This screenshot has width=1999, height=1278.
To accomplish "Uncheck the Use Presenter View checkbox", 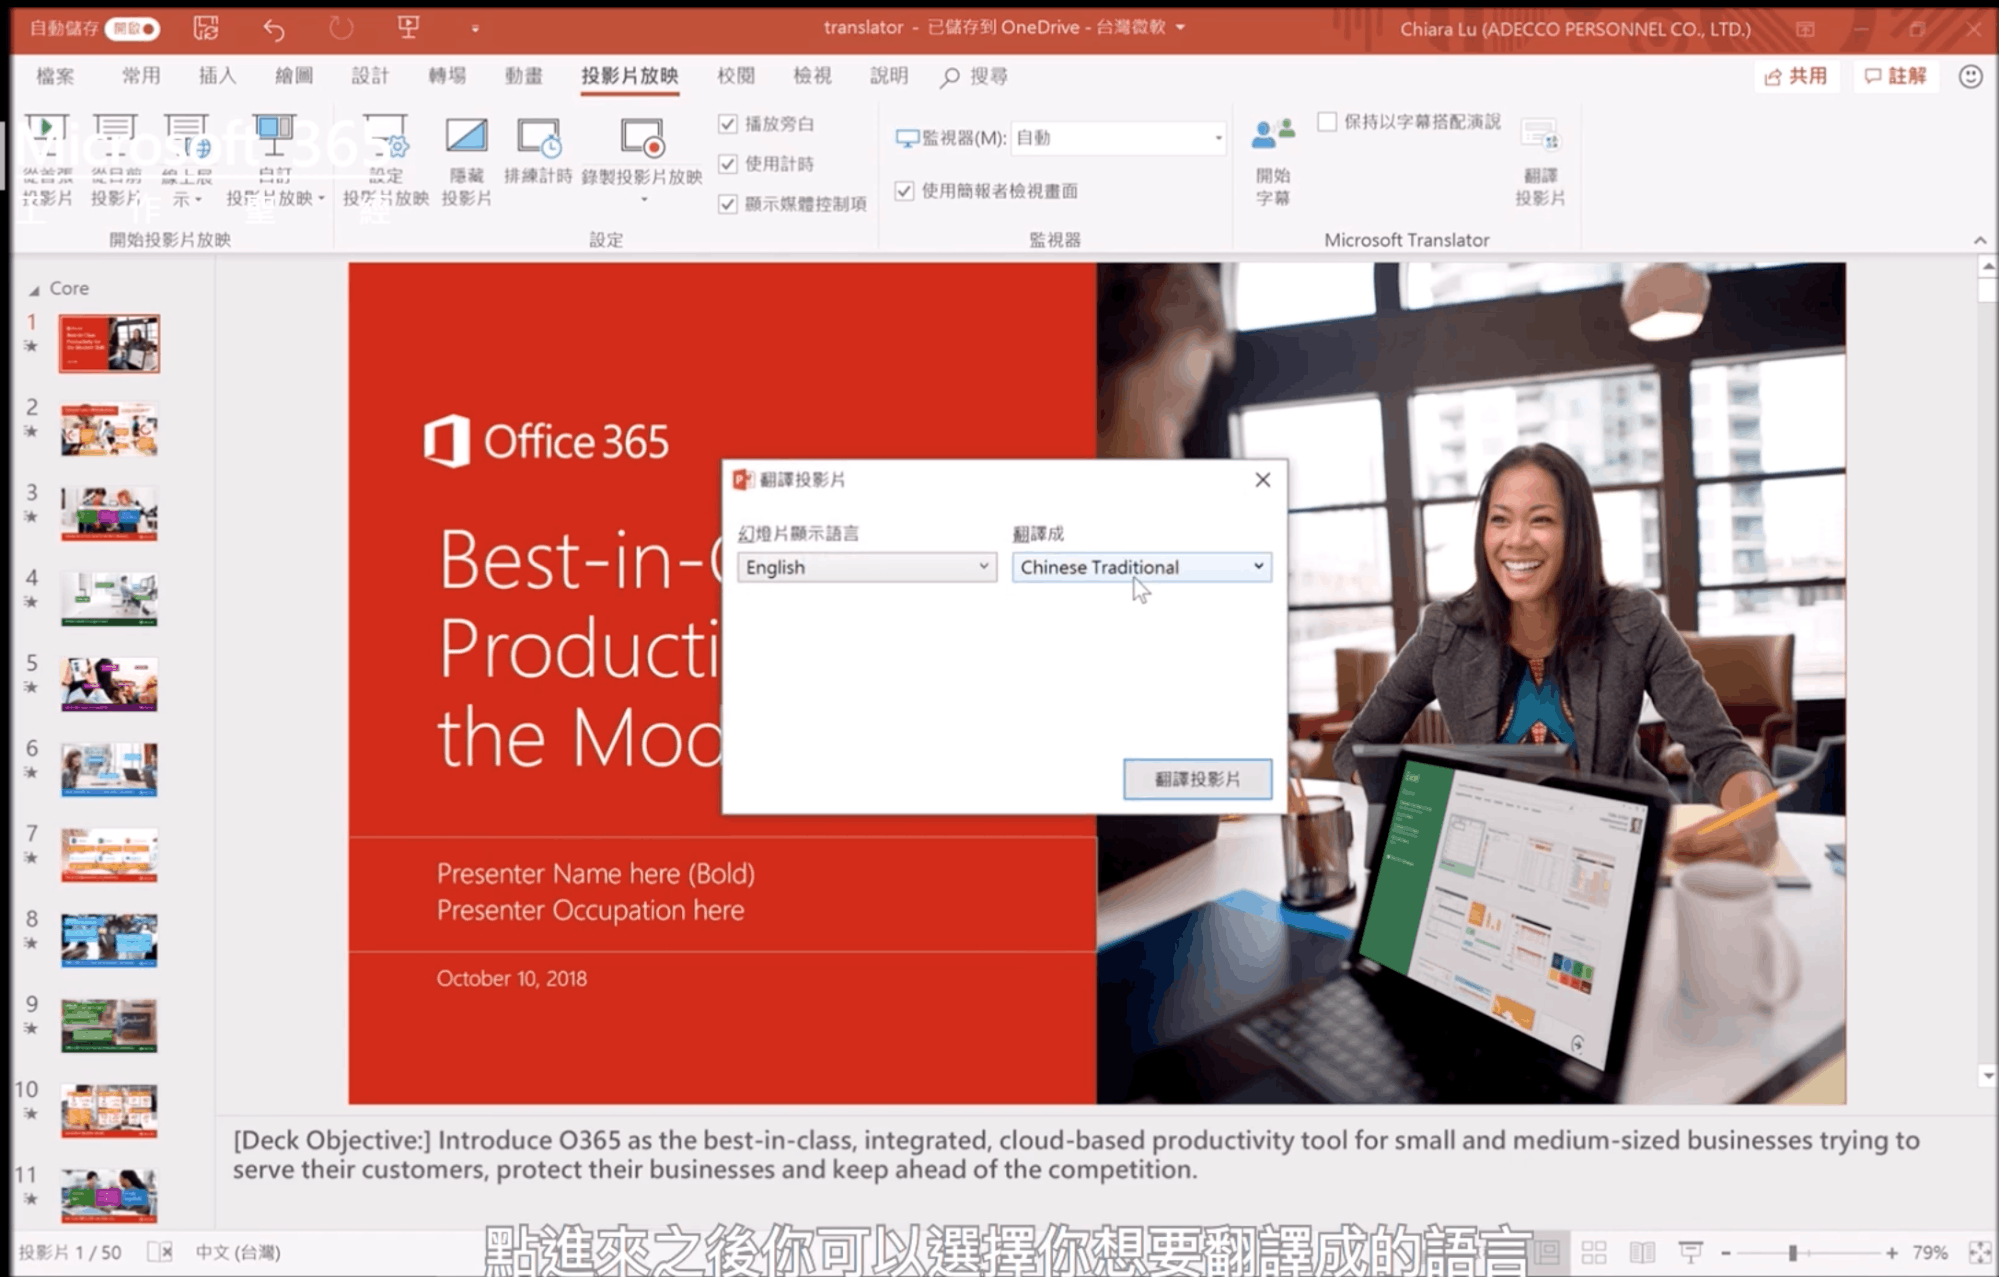I will pos(904,191).
